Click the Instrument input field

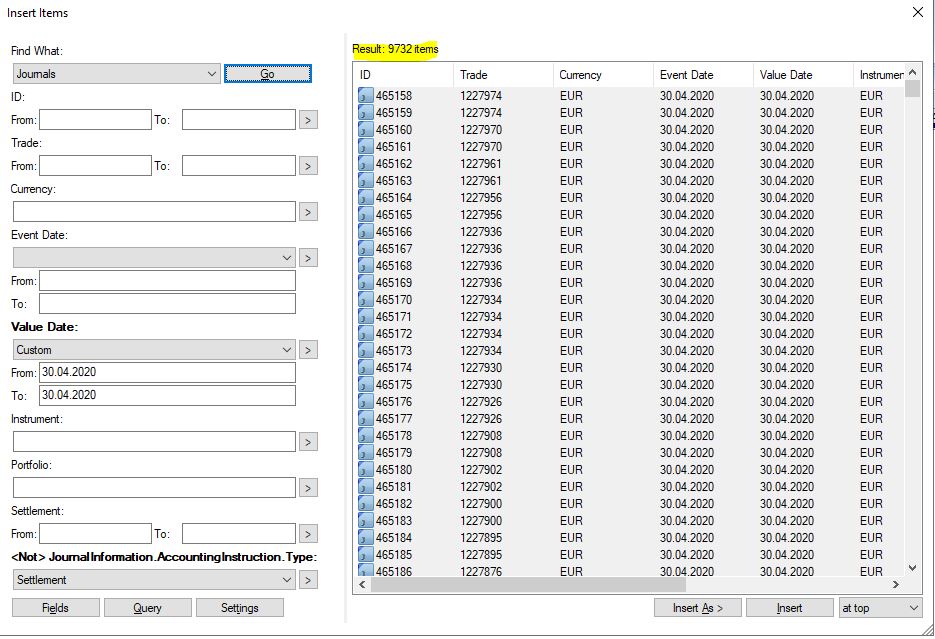pos(154,442)
